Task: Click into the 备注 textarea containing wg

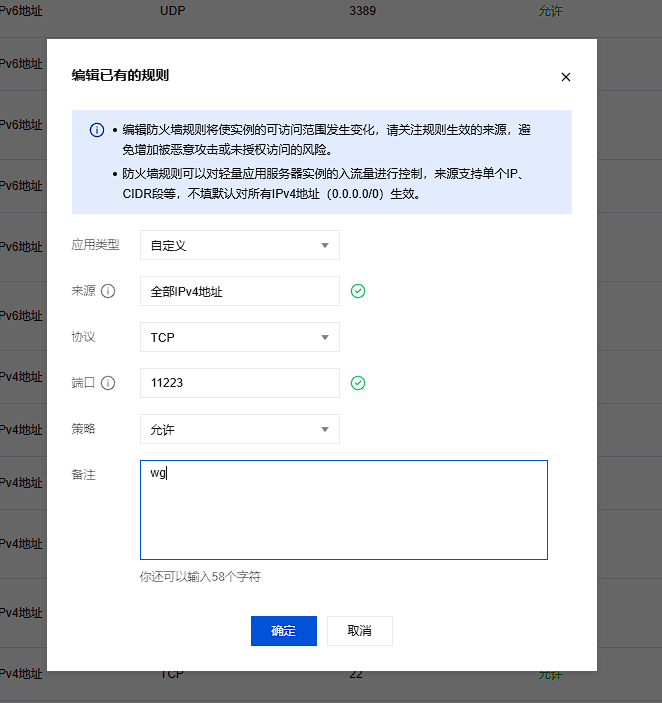Action: pyautogui.click(x=344, y=510)
